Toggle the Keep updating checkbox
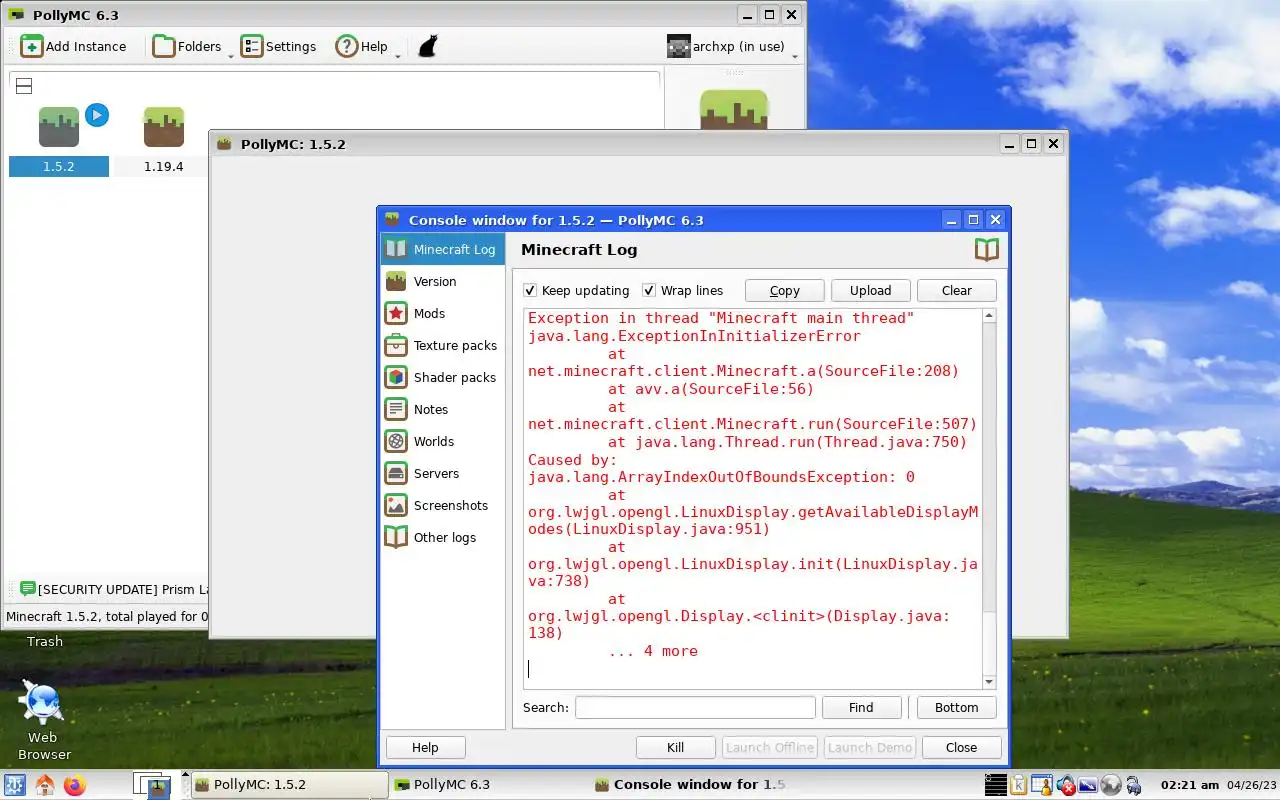1280x800 pixels. tap(530, 290)
